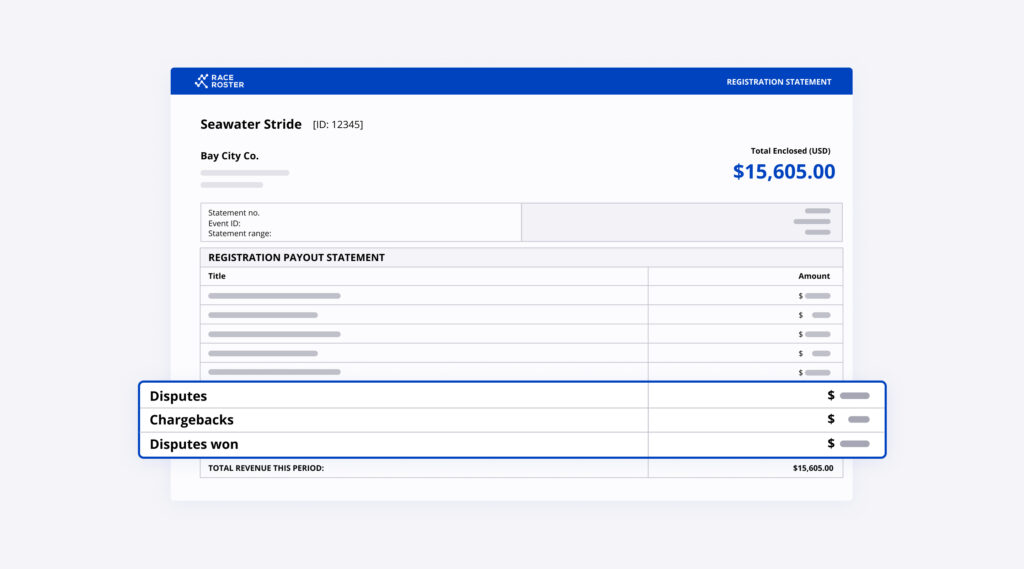Click the large blue $15,605.00 amount
Viewport: 1024px width, 569px height.
(x=783, y=172)
